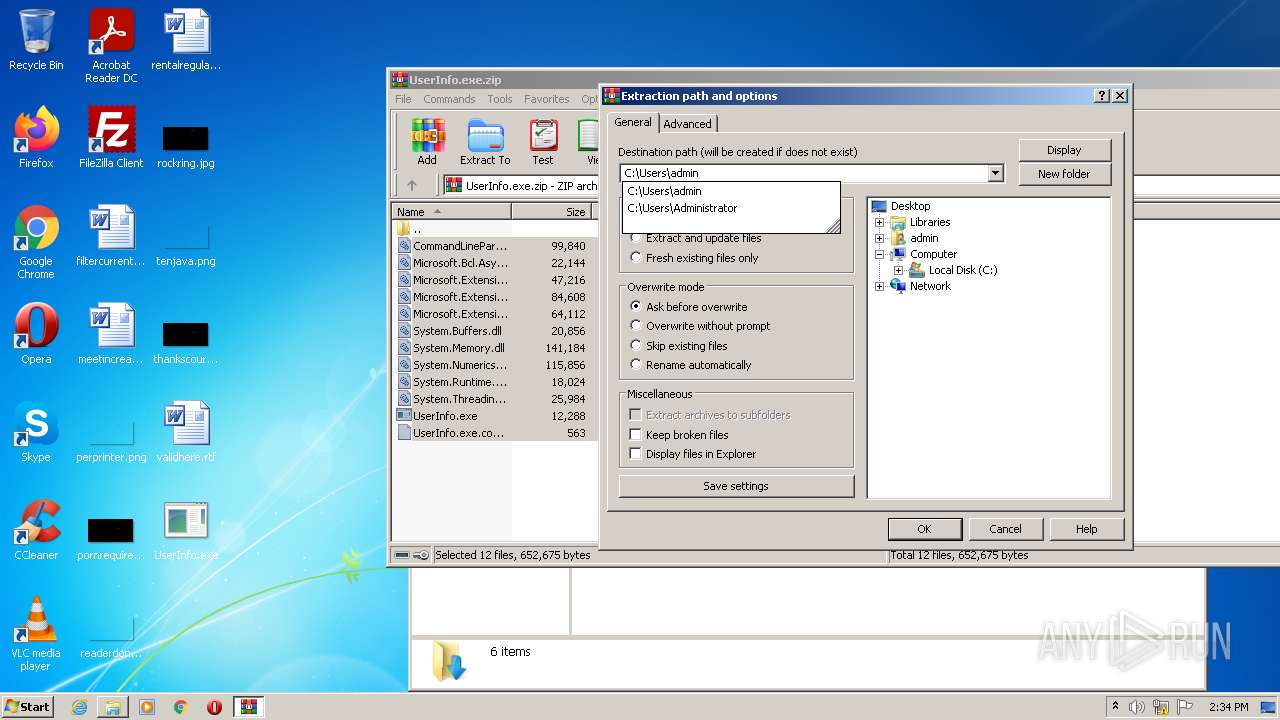Click the up-one-level arrow in WinRAR
The height and width of the screenshot is (720, 1280).
(412, 185)
